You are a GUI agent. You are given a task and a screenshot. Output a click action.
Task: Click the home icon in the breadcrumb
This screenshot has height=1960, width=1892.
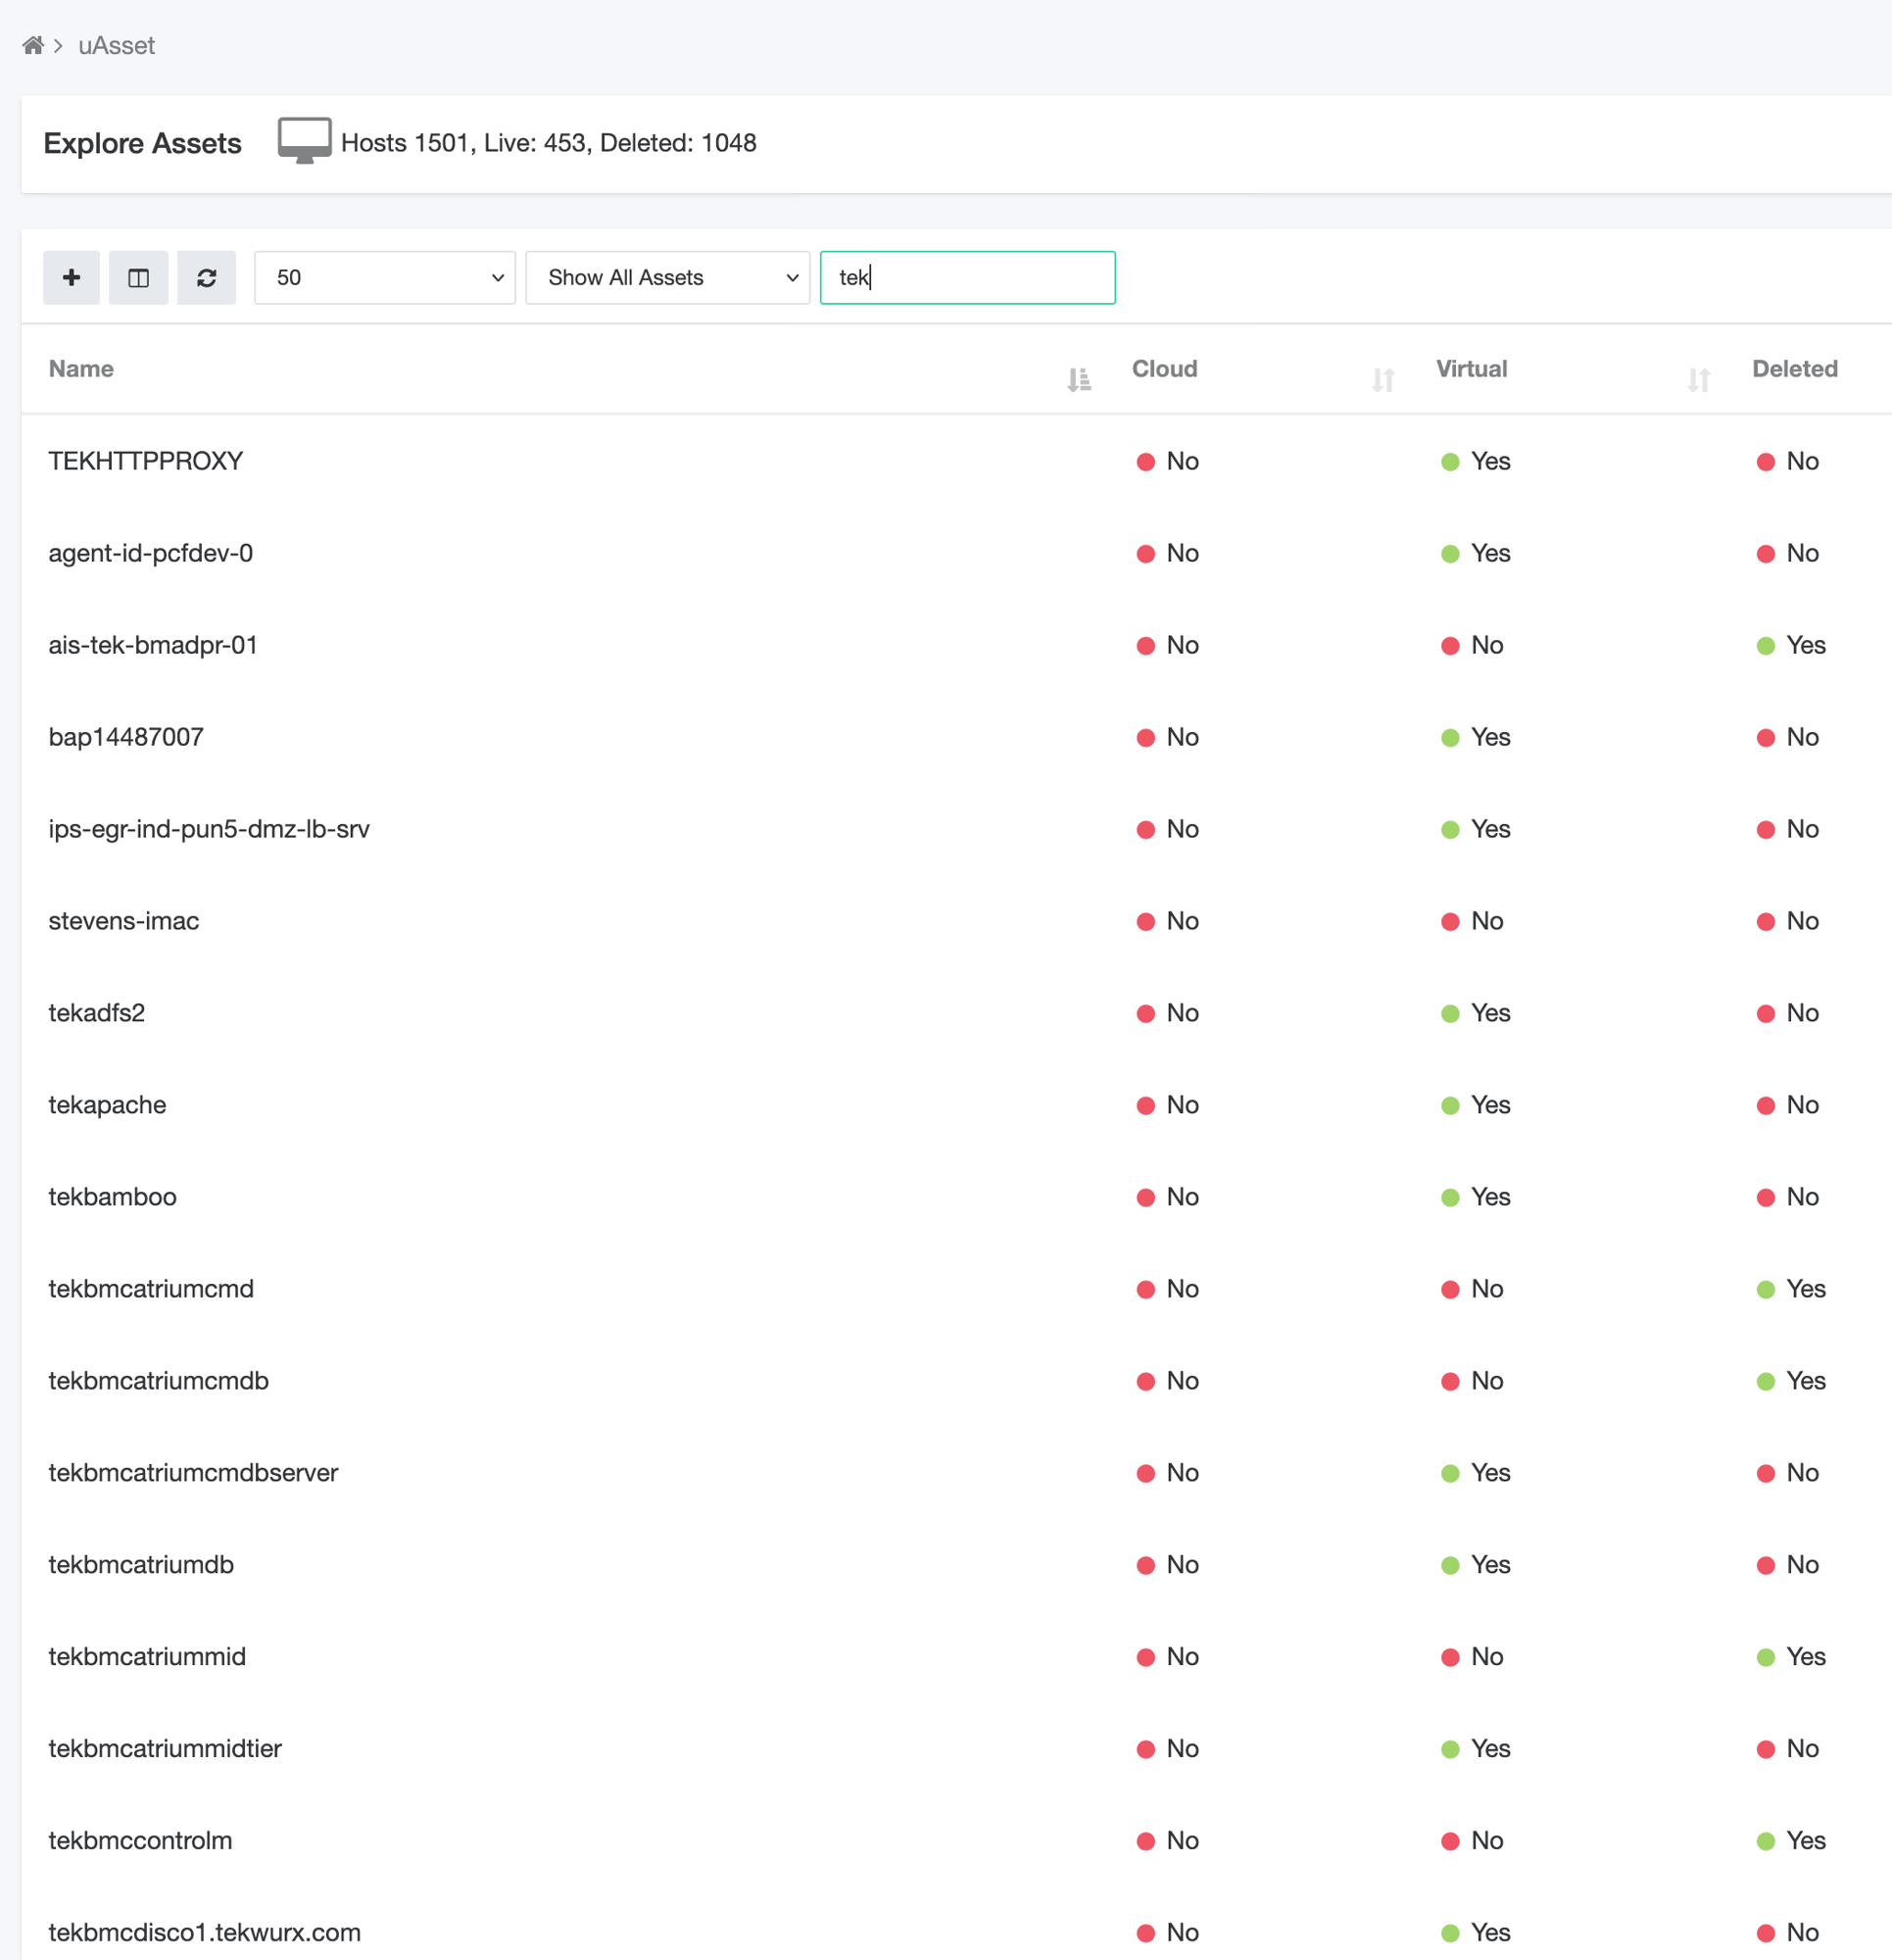33,45
